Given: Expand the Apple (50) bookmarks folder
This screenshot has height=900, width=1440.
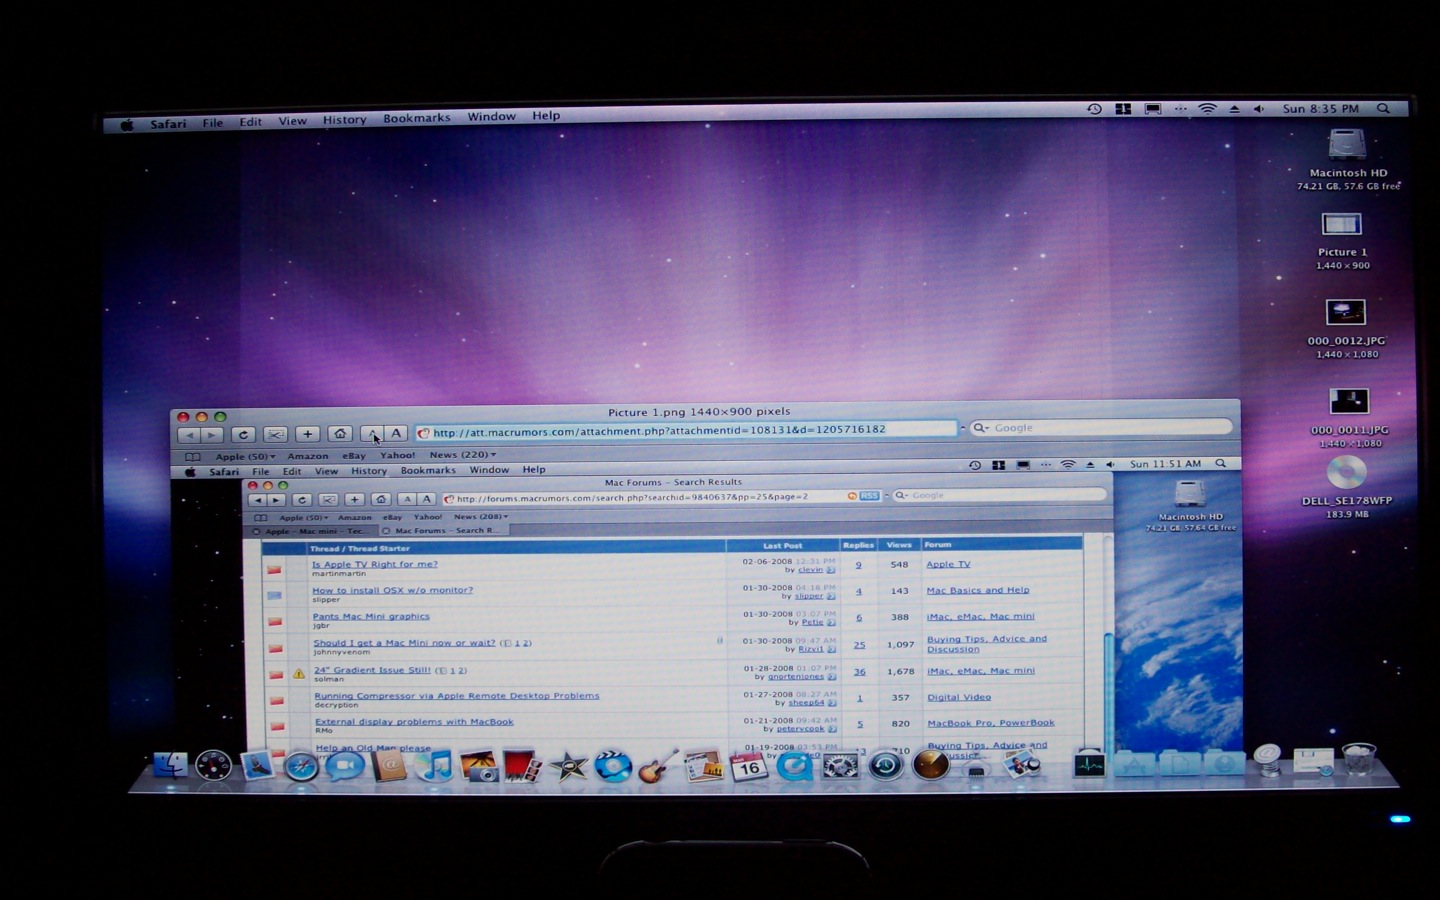Looking at the screenshot, I should point(245,456).
